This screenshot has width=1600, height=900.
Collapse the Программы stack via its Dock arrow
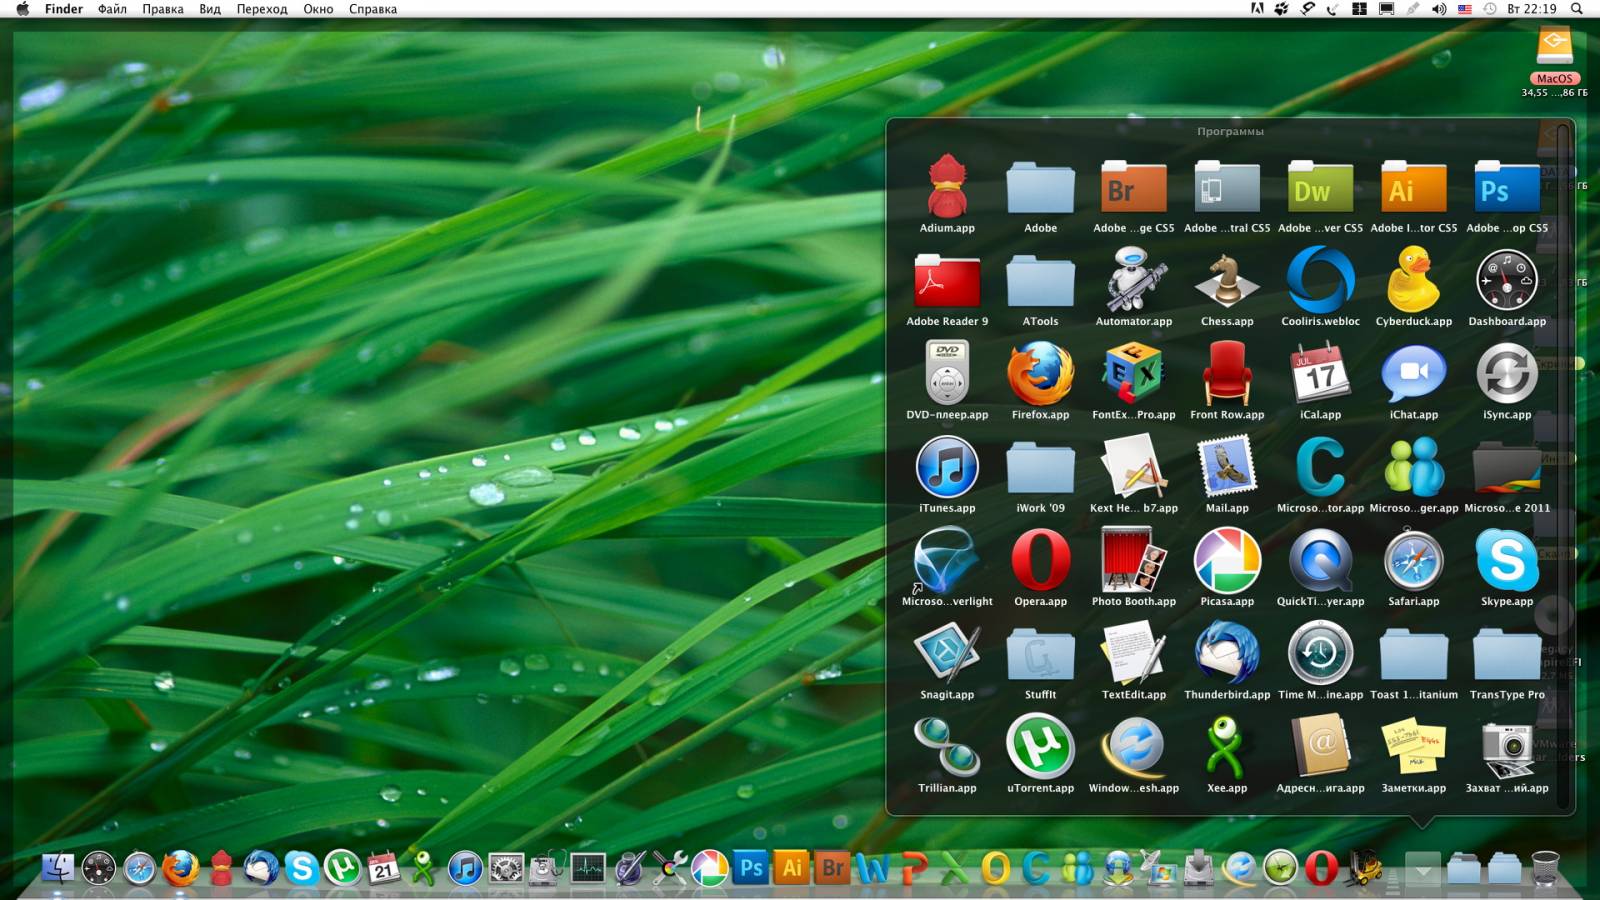1422,868
